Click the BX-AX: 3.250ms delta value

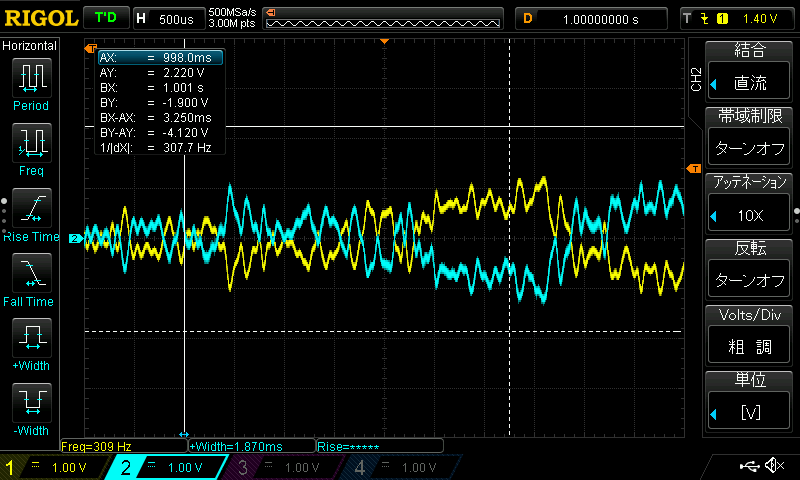click(x=187, y=118)
